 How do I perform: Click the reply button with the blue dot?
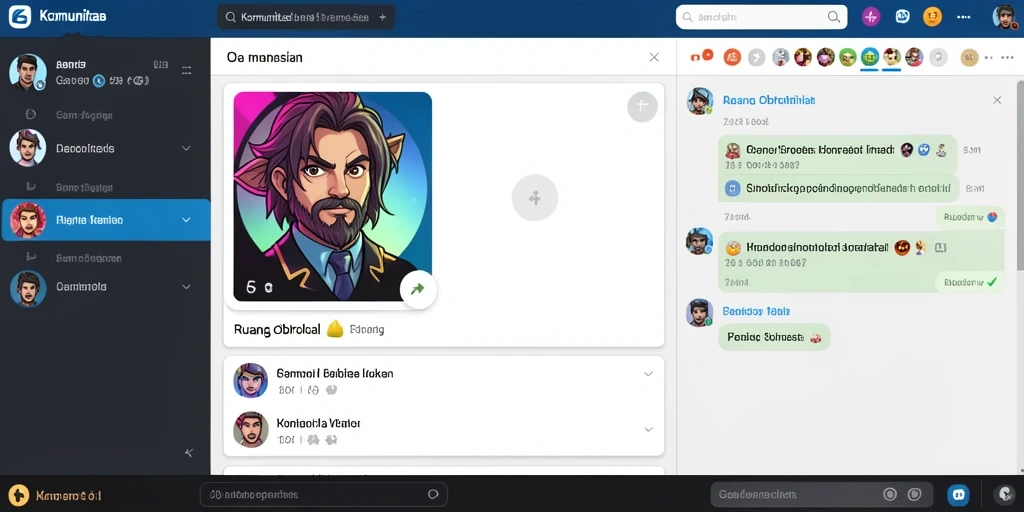pos(969,217)
